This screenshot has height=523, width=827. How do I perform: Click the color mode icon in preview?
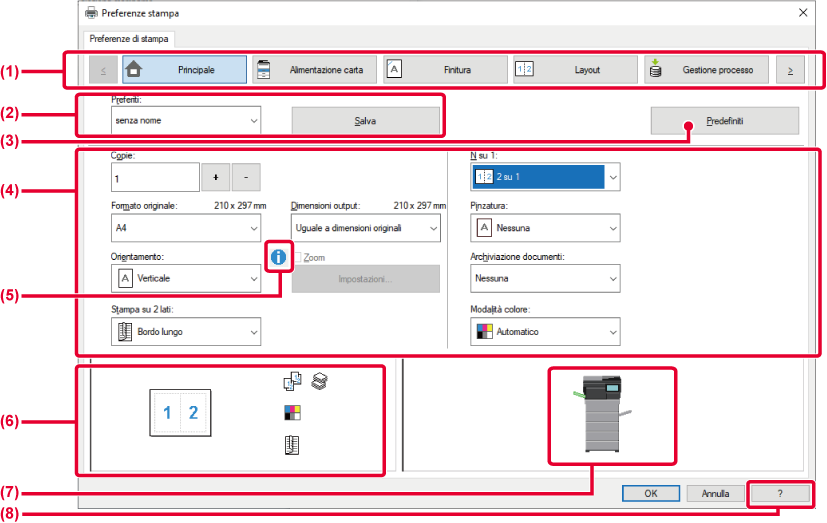click(292, 413)
